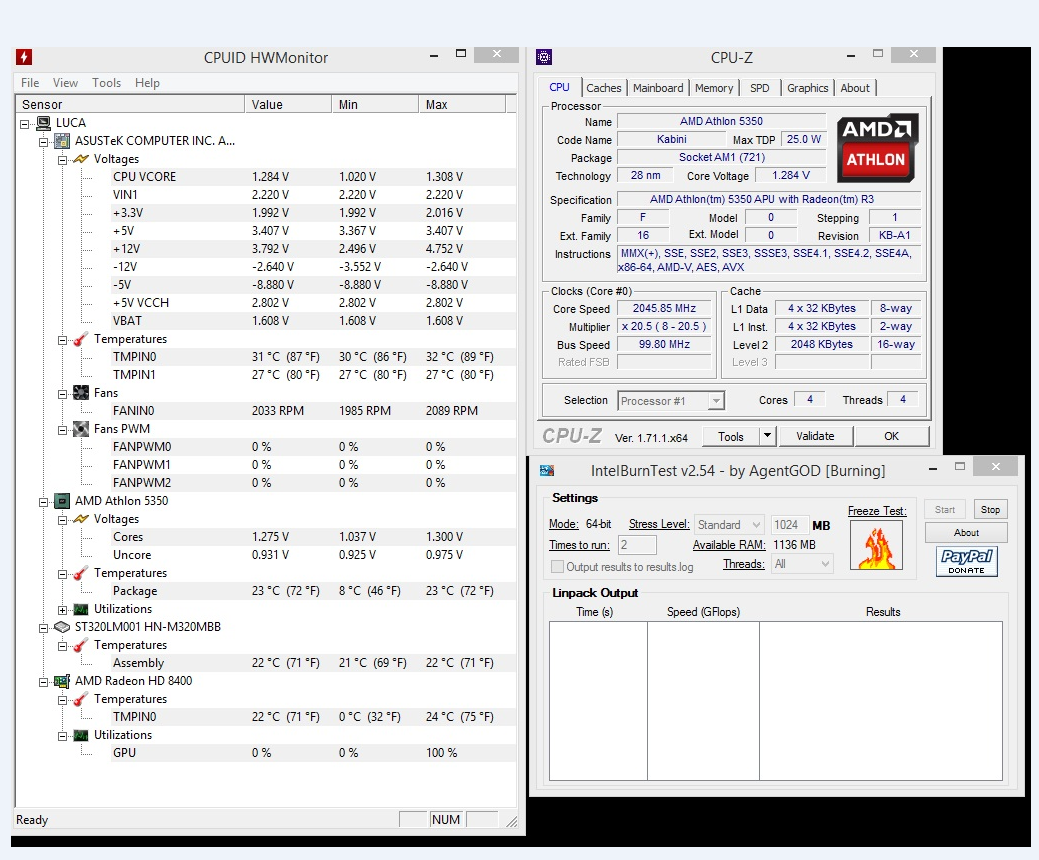Click the Radeon Temperatures thermometer icon

81,699
